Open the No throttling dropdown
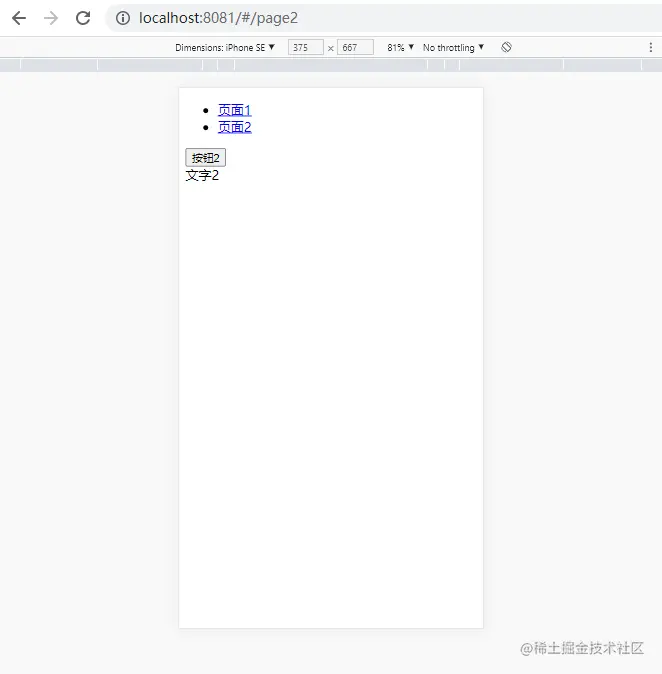 pyautogui.click(x=454, y=47)
